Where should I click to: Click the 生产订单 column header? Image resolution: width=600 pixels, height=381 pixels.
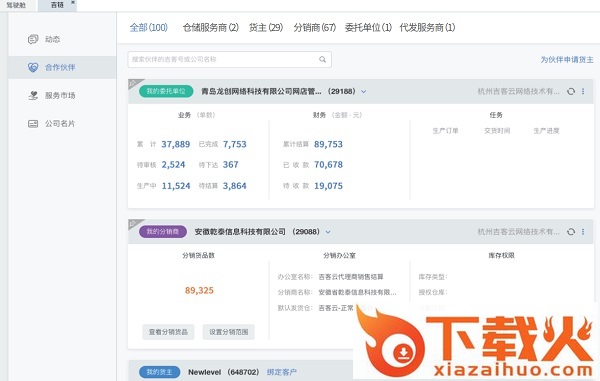445,131
